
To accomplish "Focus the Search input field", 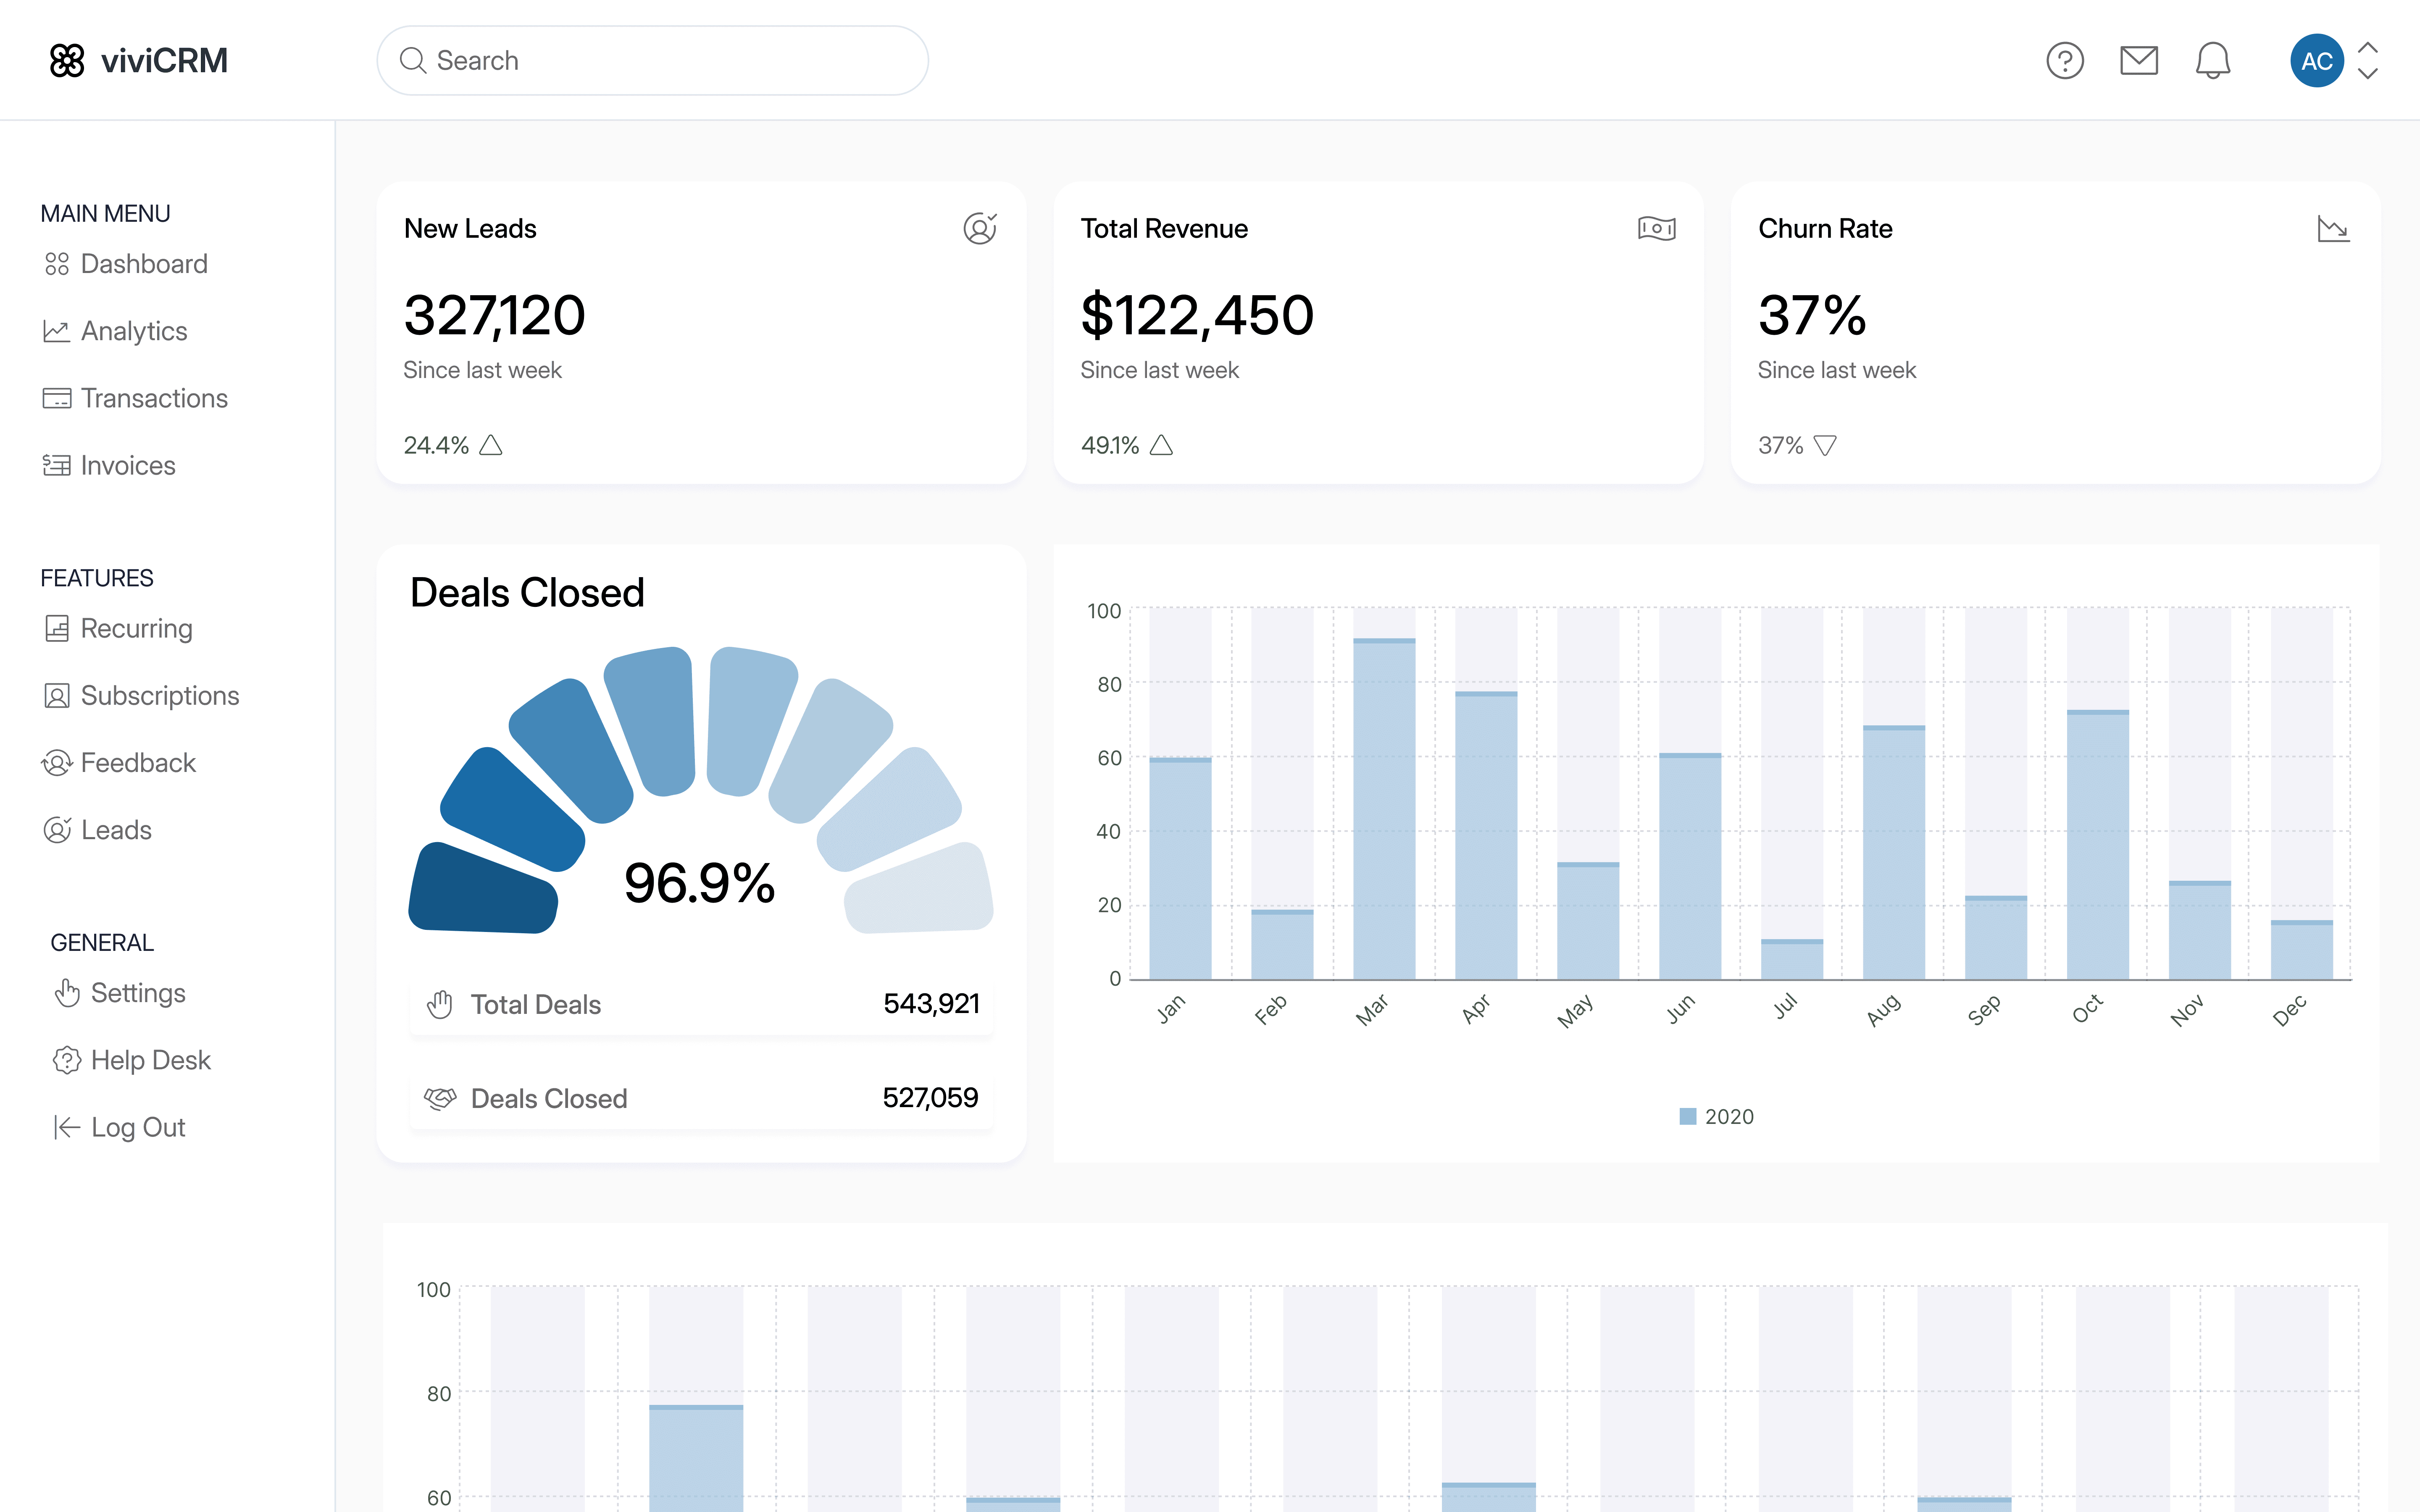I will [652, 60].
